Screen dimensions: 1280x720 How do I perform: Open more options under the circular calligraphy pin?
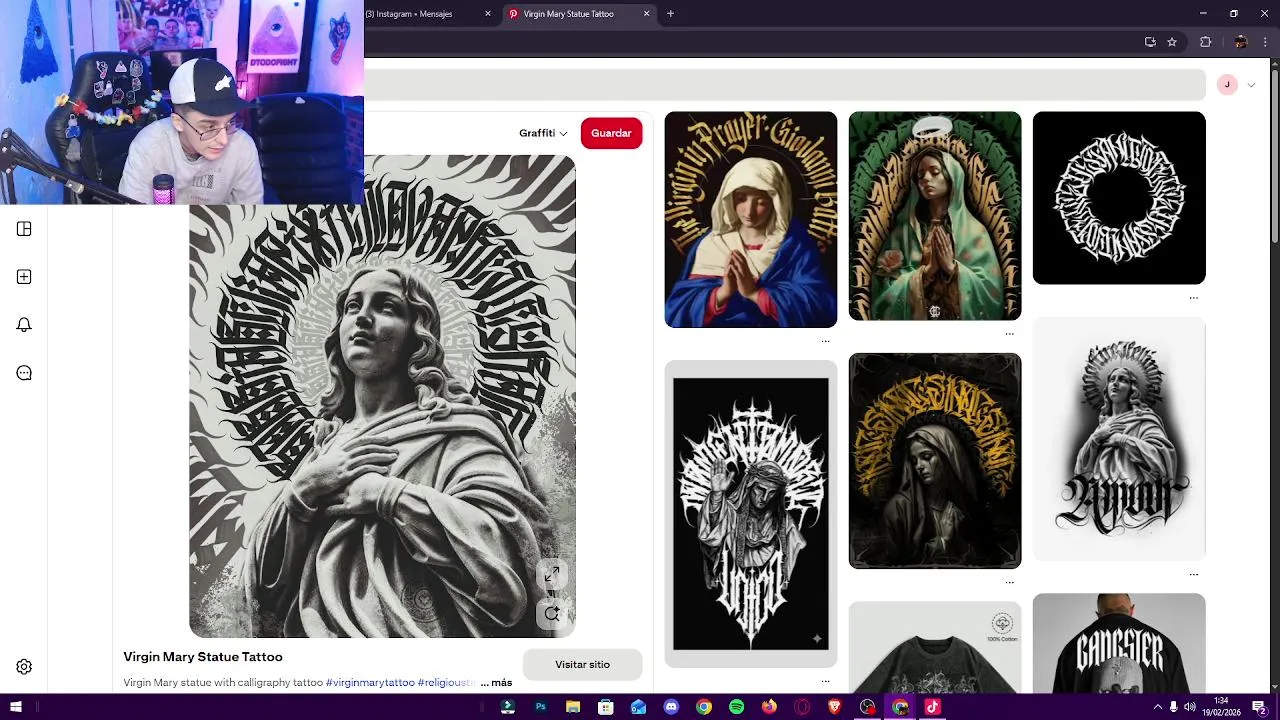(1193, 298)
